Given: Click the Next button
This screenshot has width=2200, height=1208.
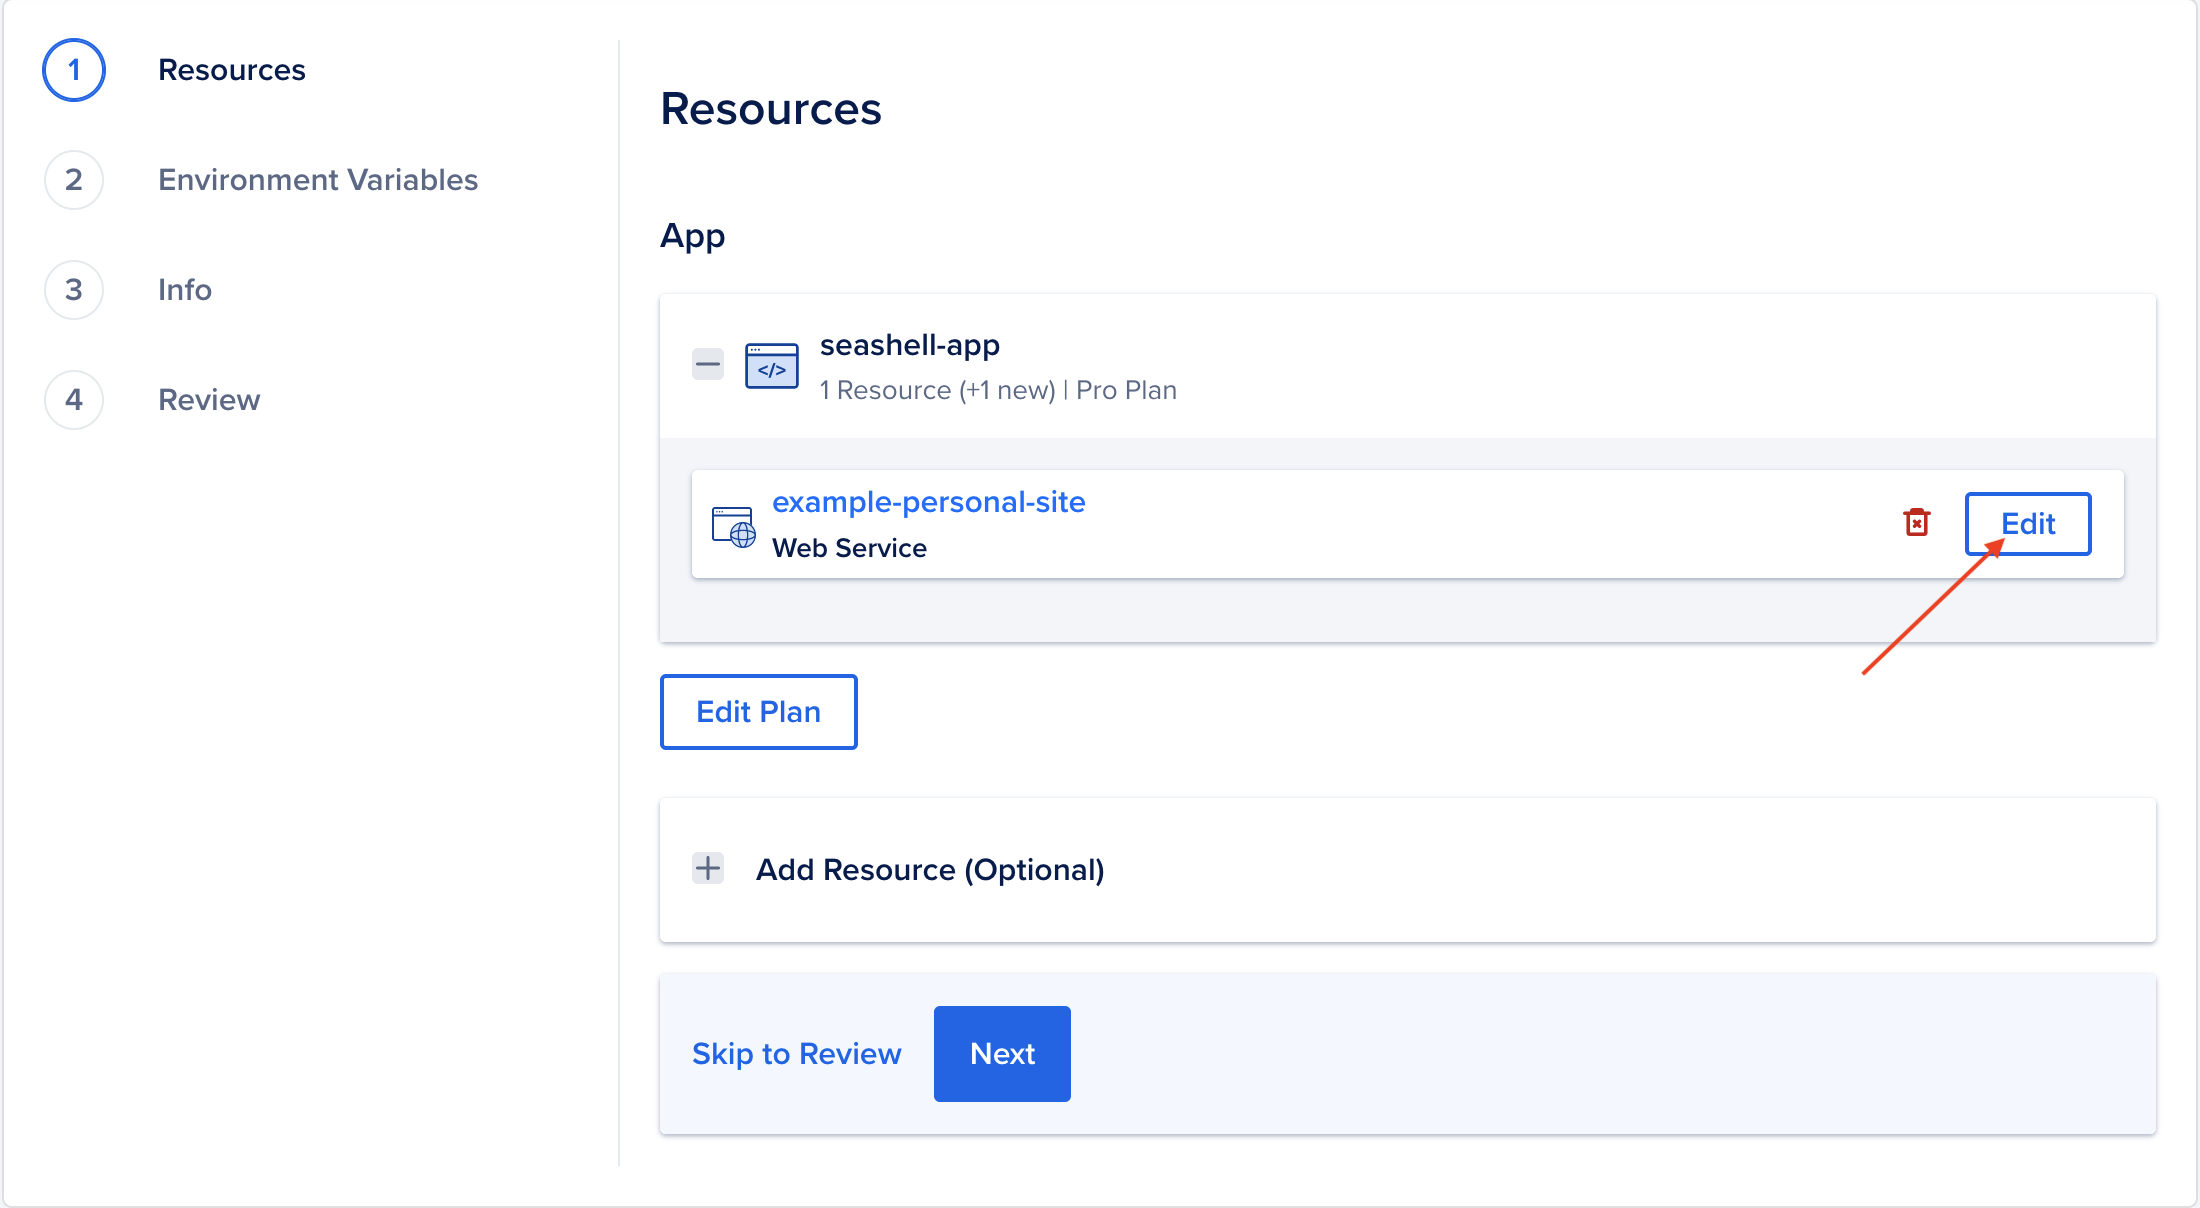Looking at the screenshot, I should tap(1002, 1054).
